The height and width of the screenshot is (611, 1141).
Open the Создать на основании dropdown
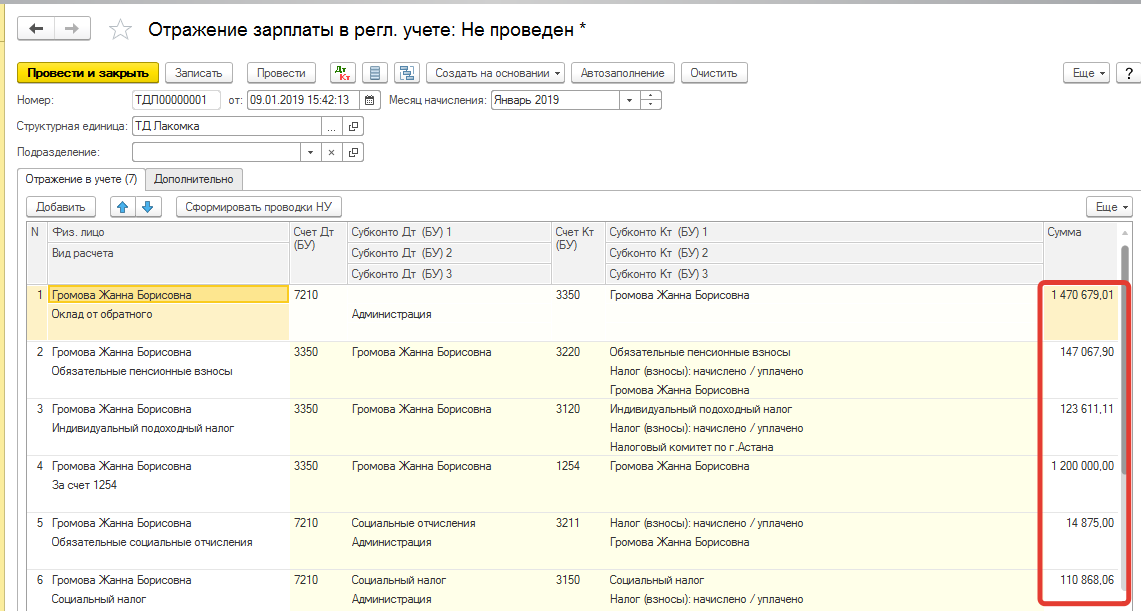pyautogui.click(x=496, y=73)
